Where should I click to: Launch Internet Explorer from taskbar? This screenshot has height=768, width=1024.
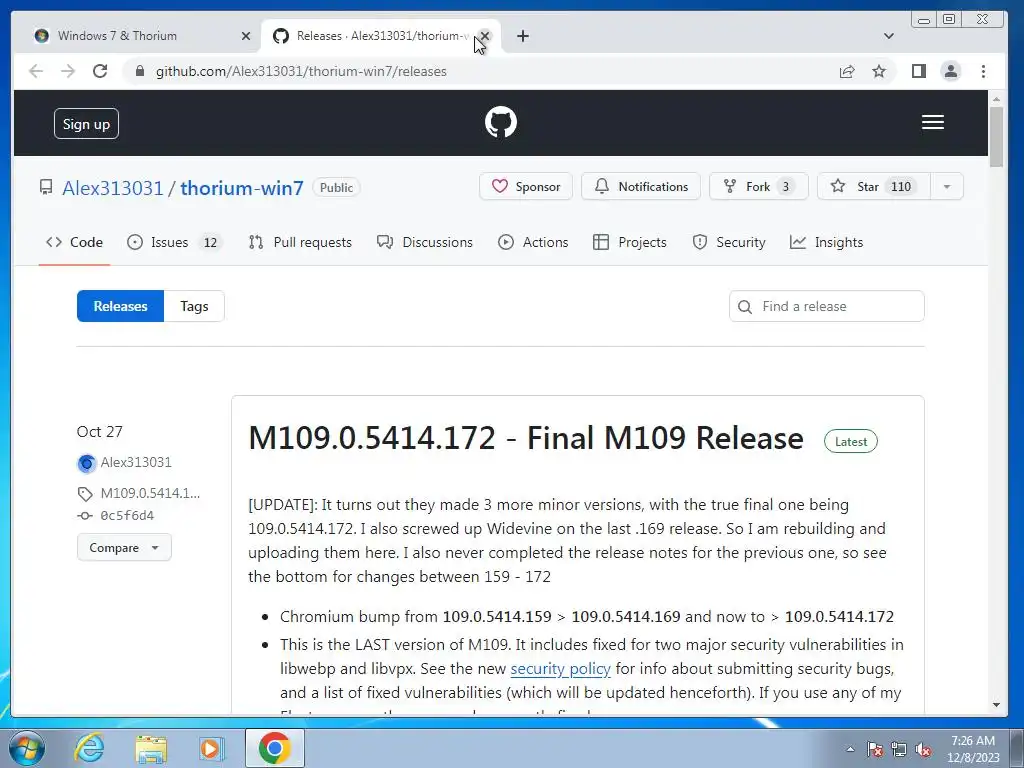coord(89,748)
